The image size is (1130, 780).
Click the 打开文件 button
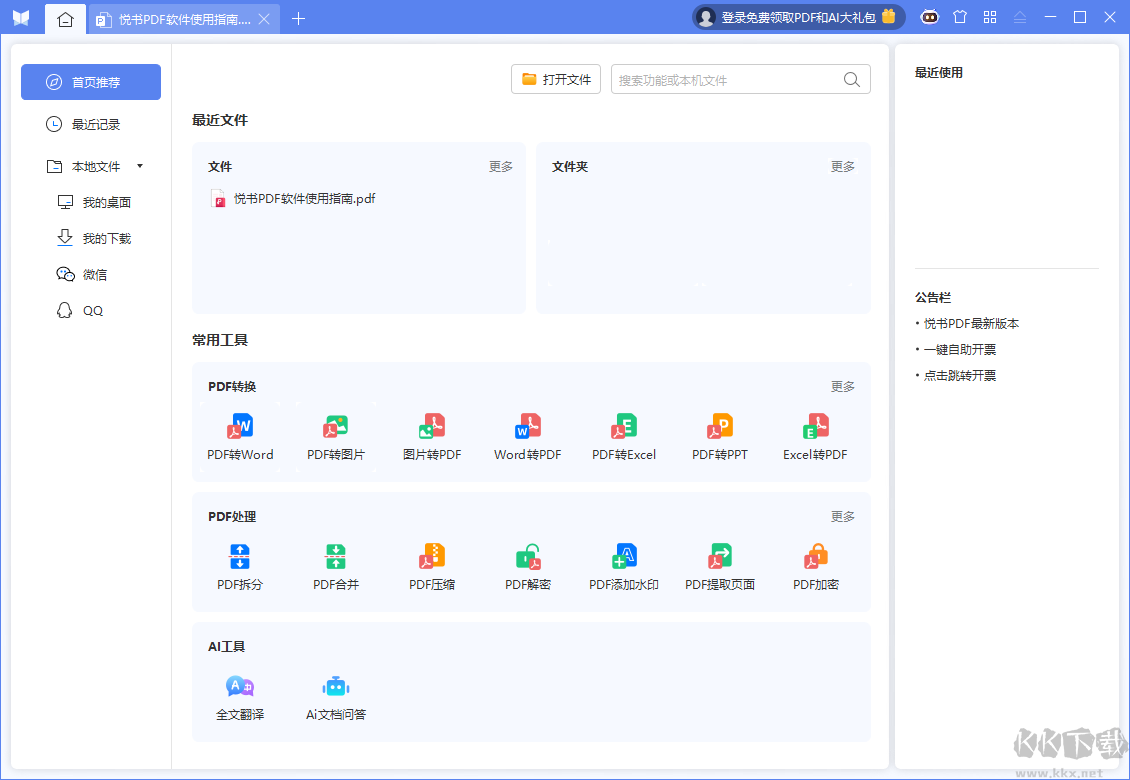pos(556,80)
